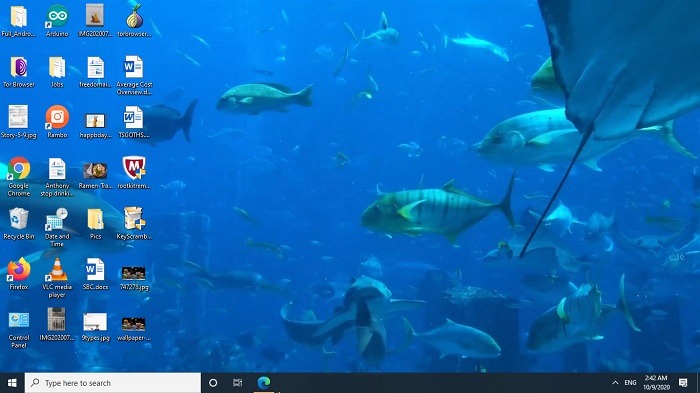Select the freedomai document icon
Screen dimensions: 700x393
click(x=95, y=68)
